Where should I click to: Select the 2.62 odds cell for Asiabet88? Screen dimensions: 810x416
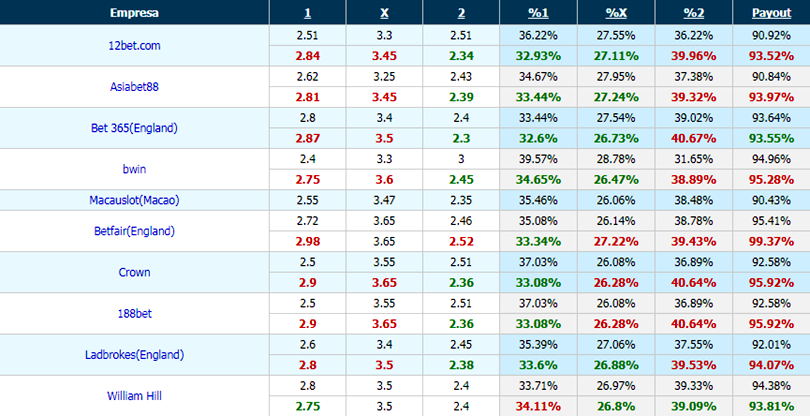coord(308,76)
